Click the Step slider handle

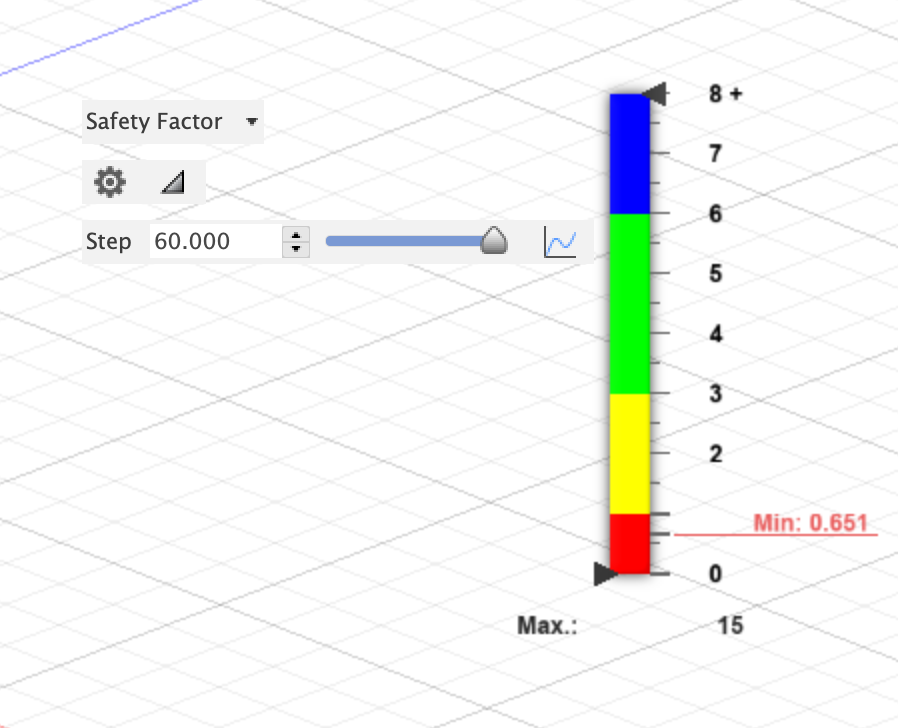[494, 240]
